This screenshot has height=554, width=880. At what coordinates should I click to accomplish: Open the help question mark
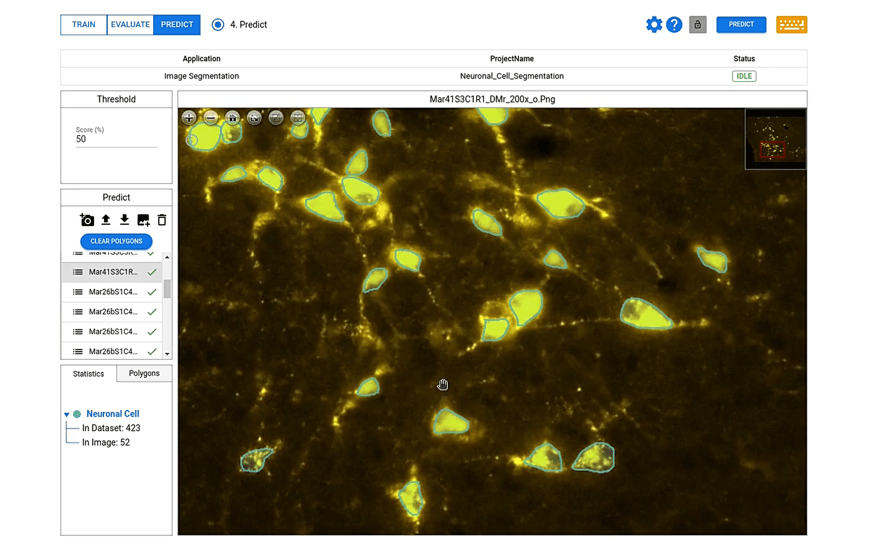pos(674,25)
